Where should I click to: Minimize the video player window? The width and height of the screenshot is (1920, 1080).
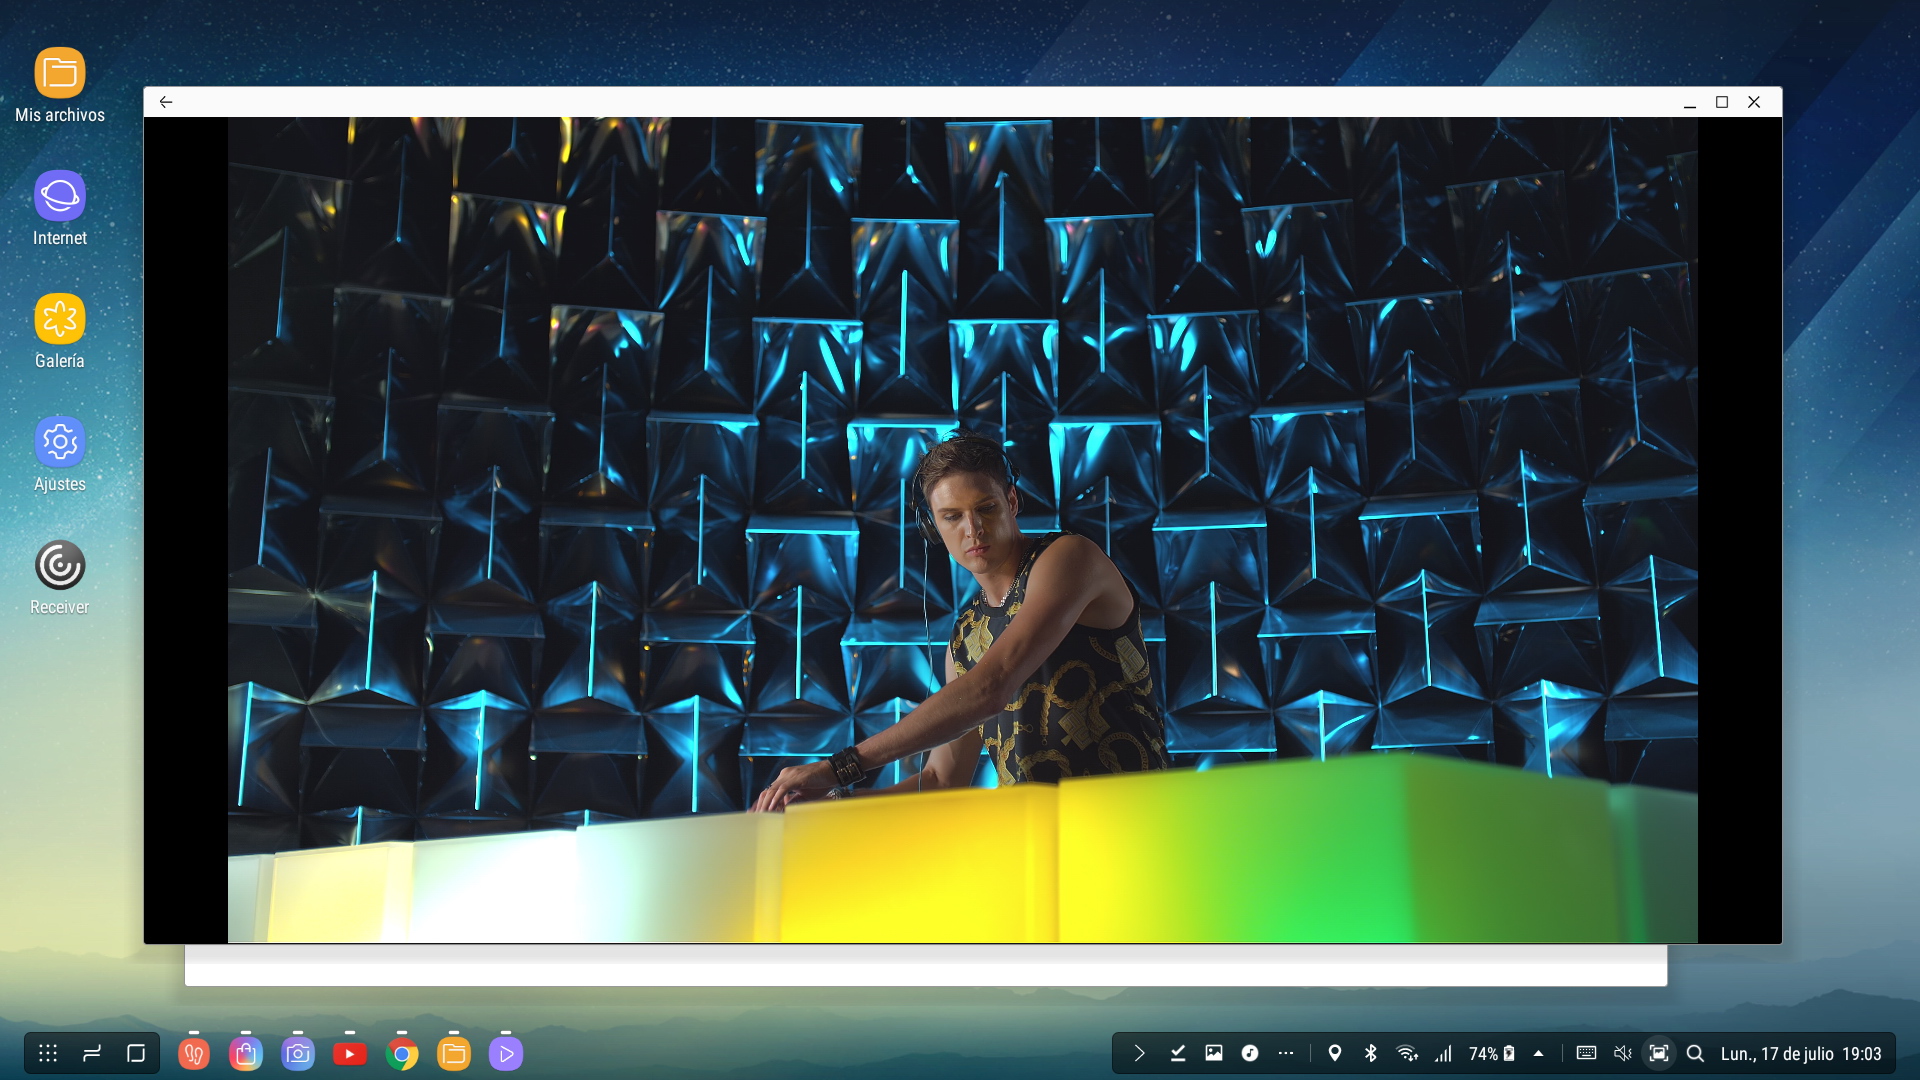[x=1690, y=102]
